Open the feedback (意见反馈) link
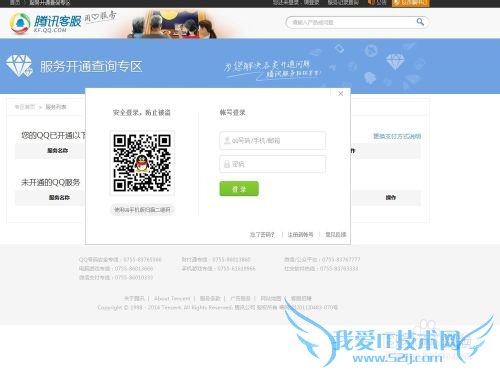 336,235
